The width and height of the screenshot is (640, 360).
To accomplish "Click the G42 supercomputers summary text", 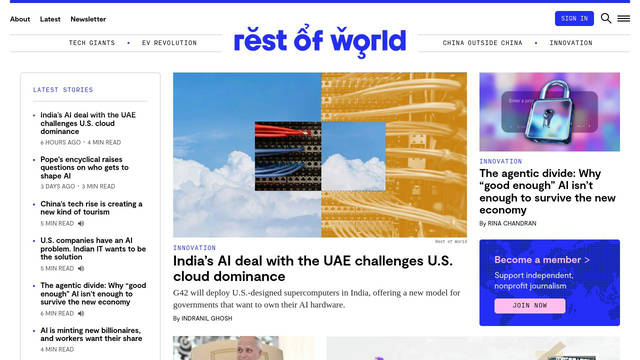I will click(x=316, y=299).
